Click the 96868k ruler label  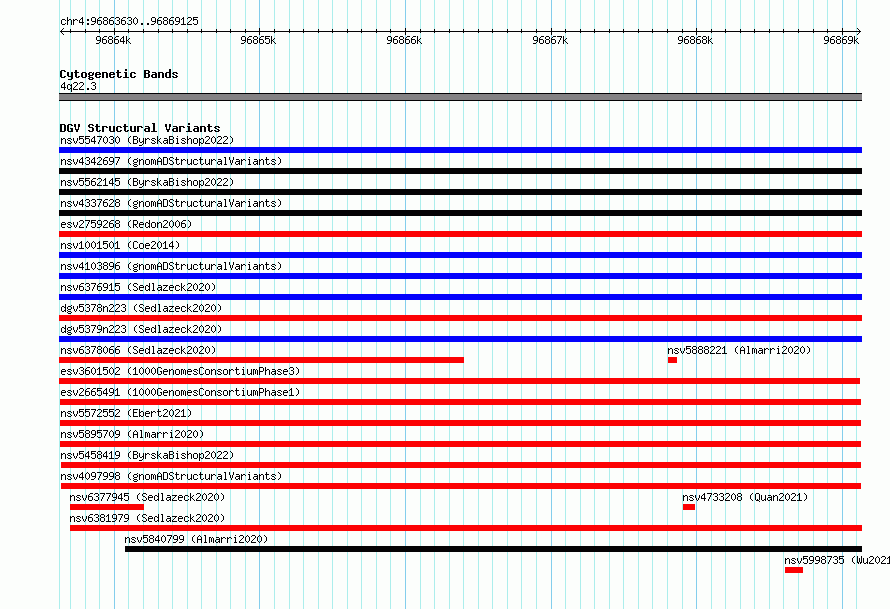(695, 40)
